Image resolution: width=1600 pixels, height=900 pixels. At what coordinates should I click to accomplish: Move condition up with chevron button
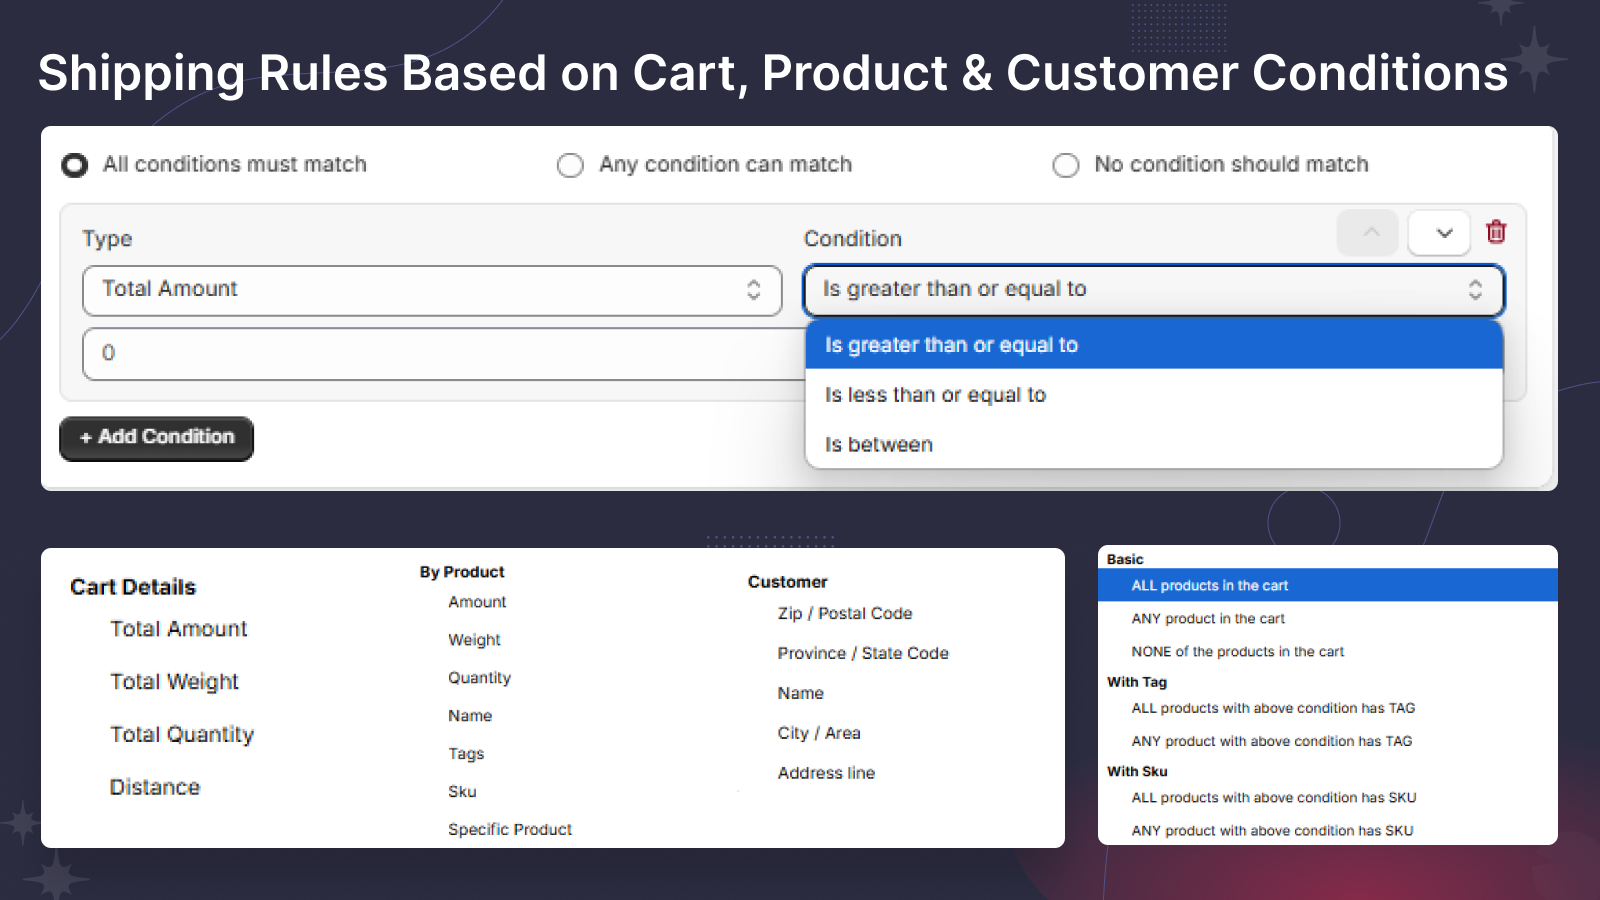click(1368, 233)
